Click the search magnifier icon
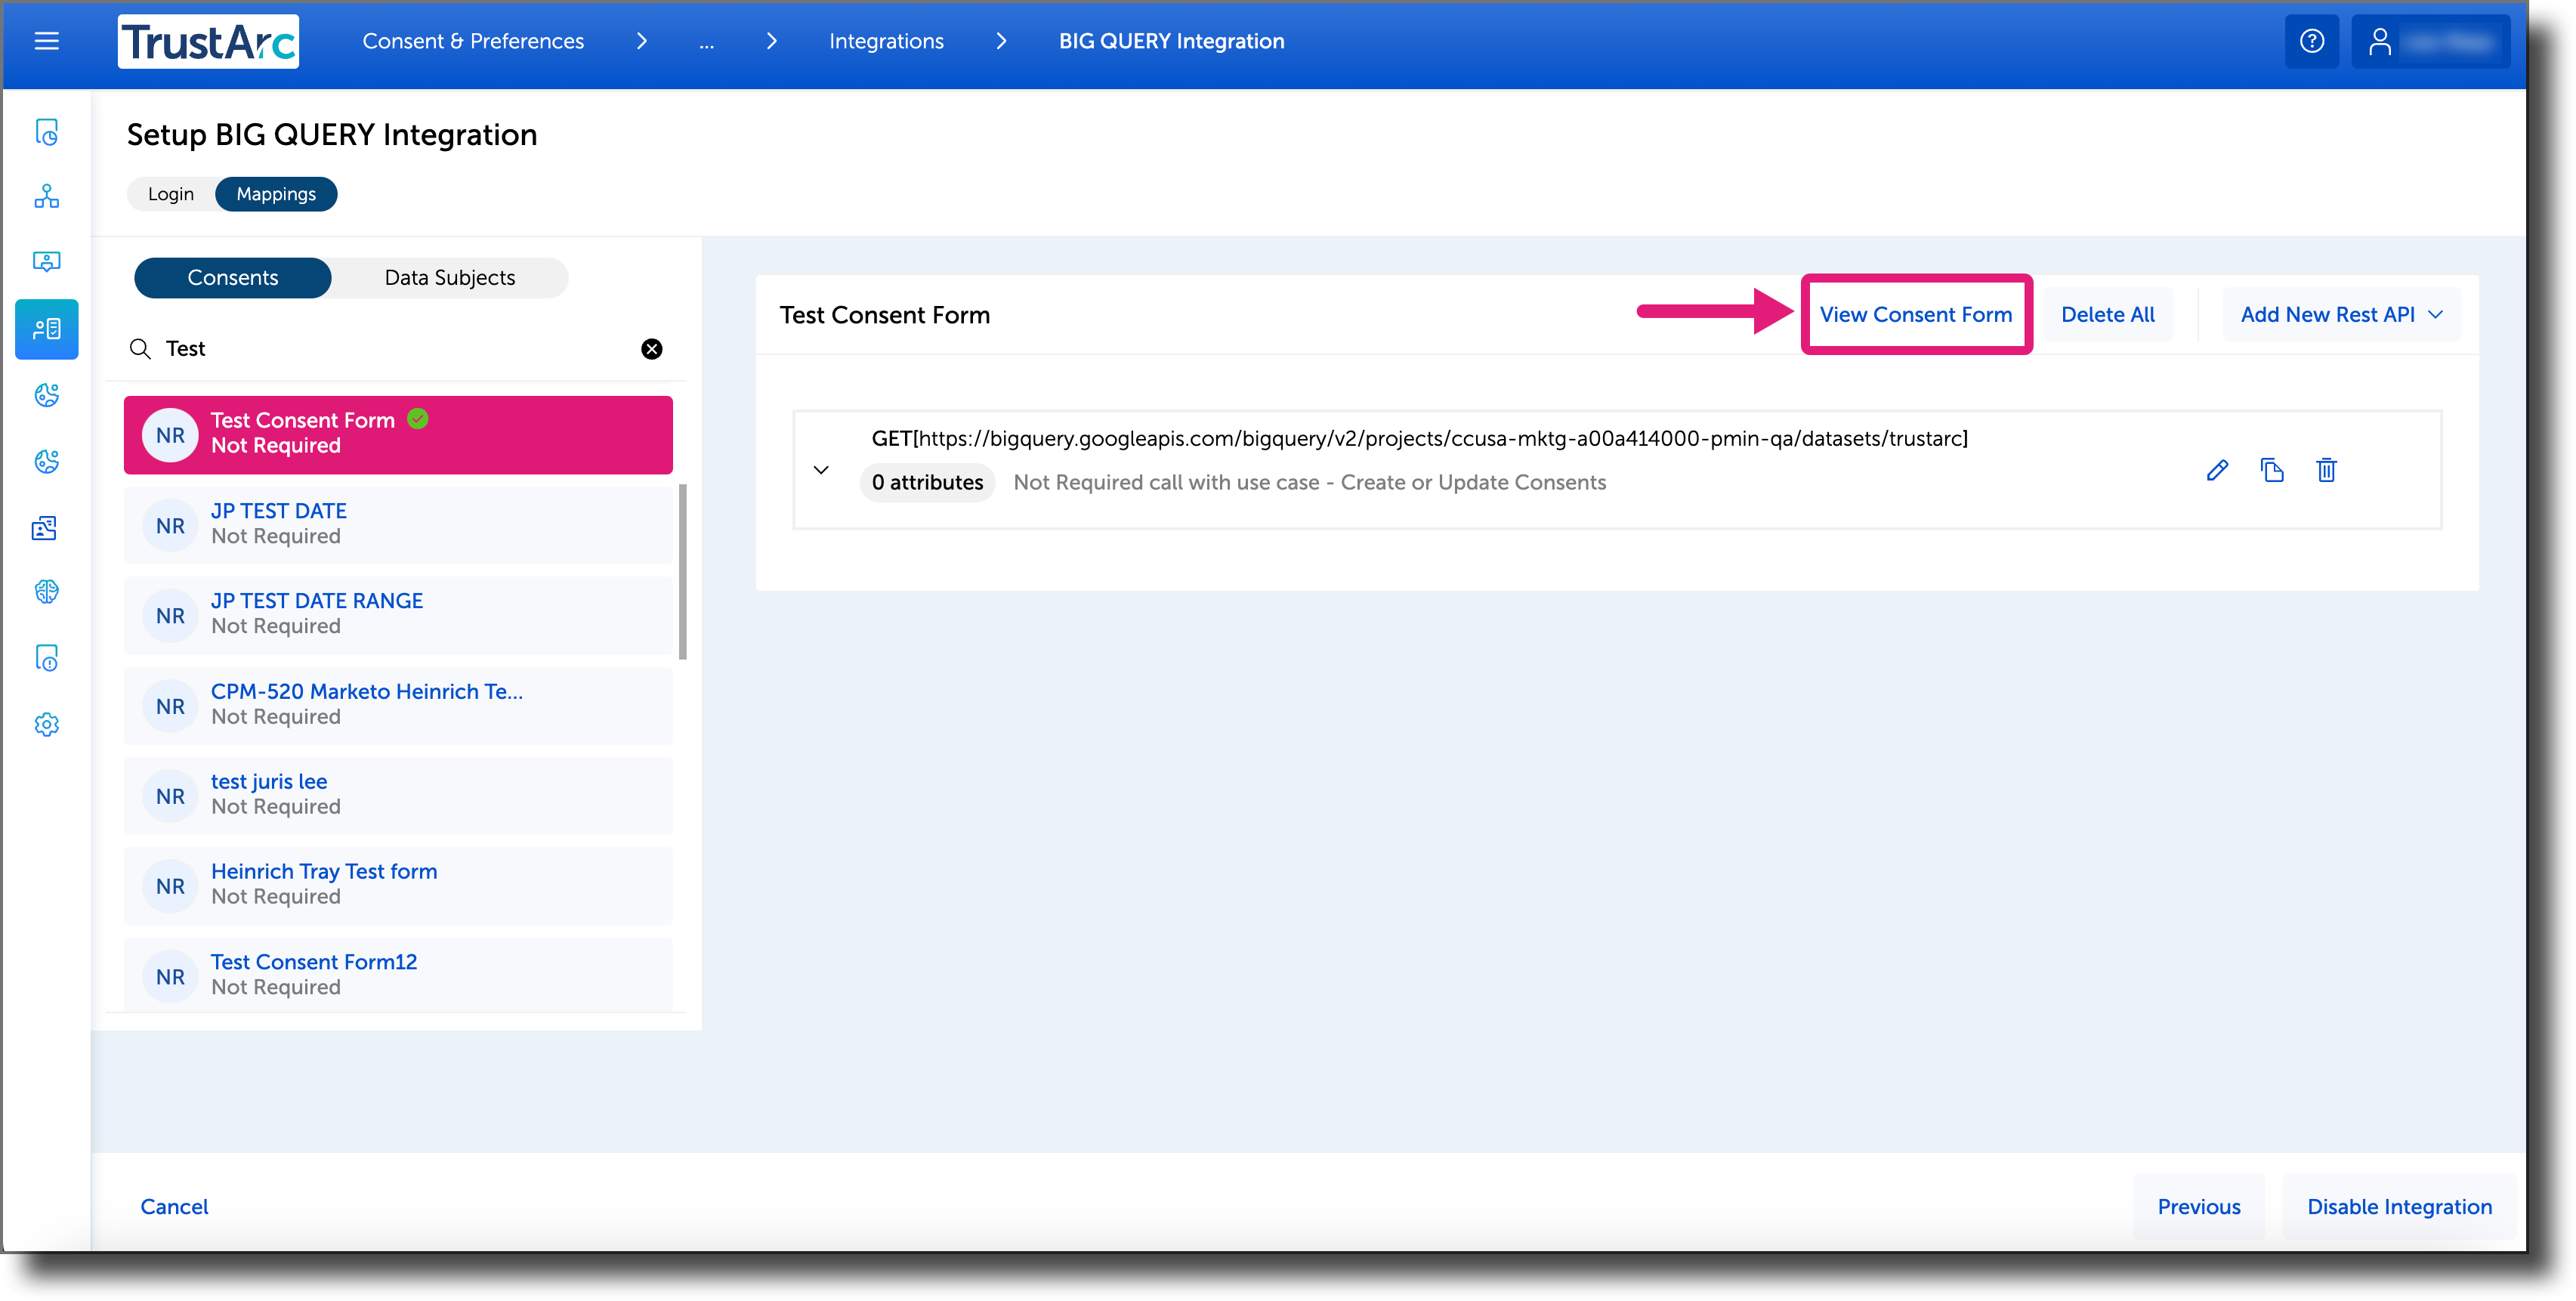 coord(140,348)
